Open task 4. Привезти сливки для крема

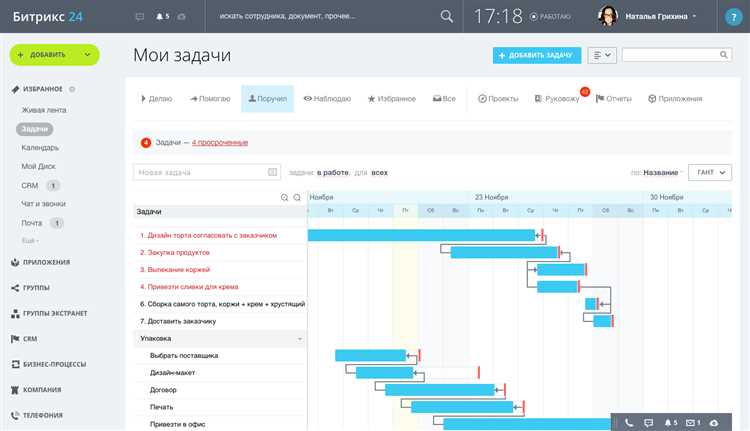pyautogui.click(x=189, y=287)
